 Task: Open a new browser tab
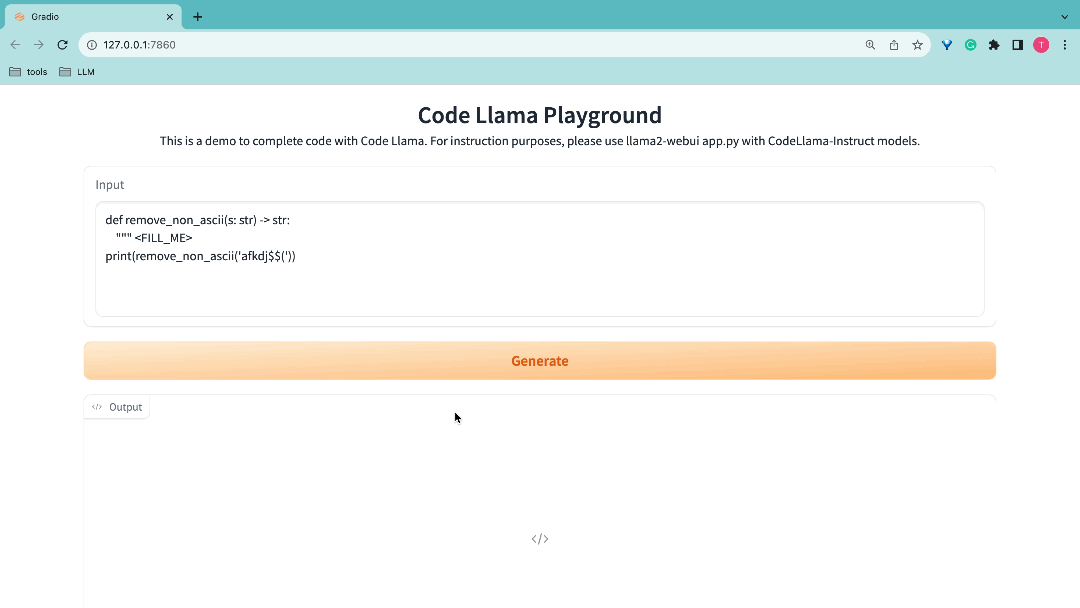(198, 17)
